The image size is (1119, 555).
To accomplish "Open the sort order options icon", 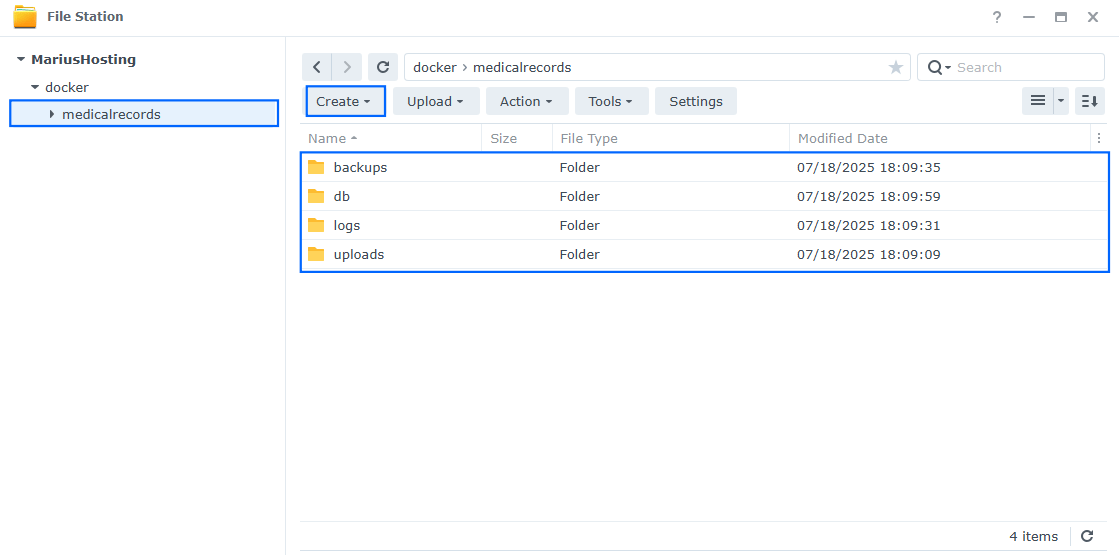I will (1090, 101).
